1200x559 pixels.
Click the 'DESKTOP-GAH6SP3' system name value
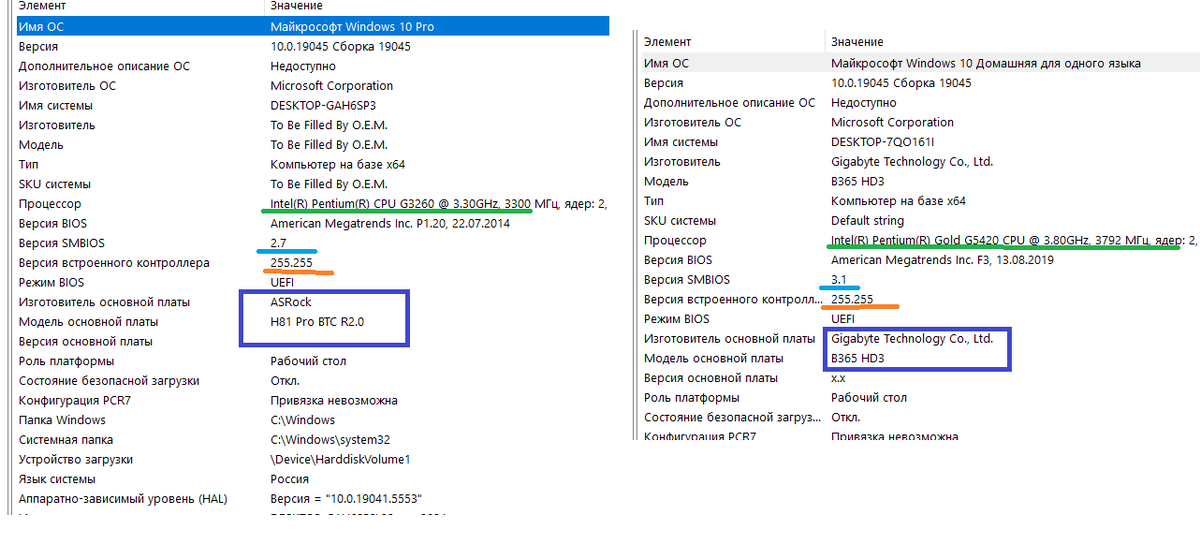coord(323,106)
